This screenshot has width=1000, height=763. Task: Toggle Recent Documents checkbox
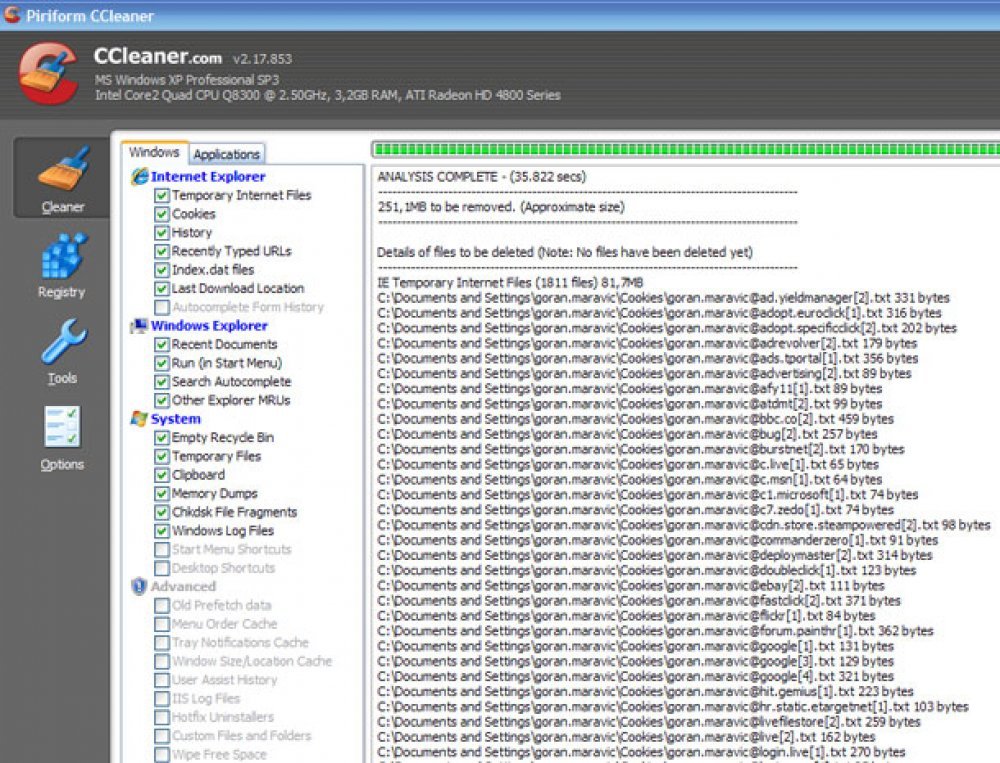coord(162,344)
